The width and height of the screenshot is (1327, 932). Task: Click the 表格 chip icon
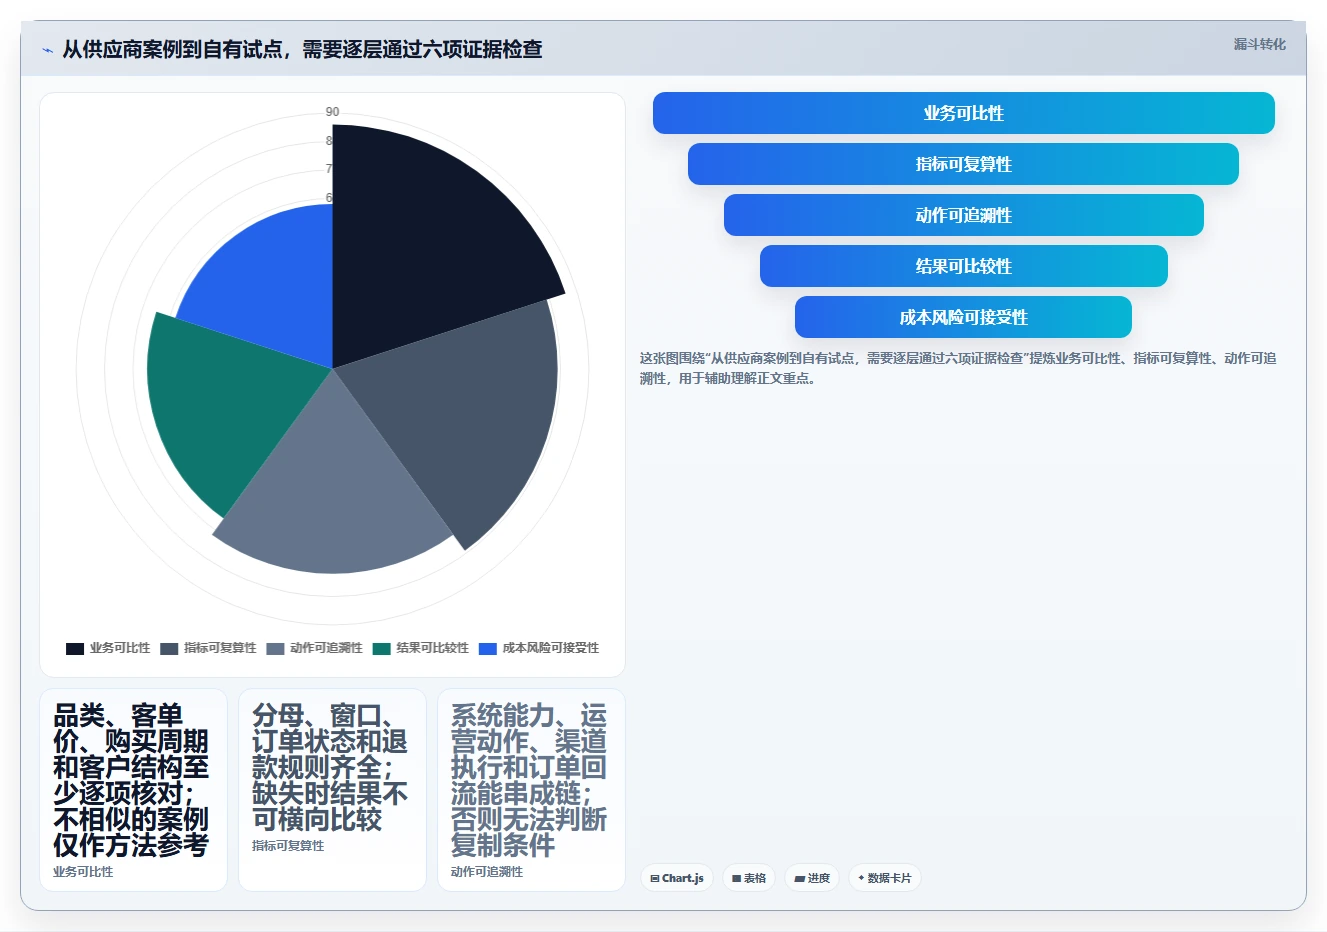click(737, 879)
